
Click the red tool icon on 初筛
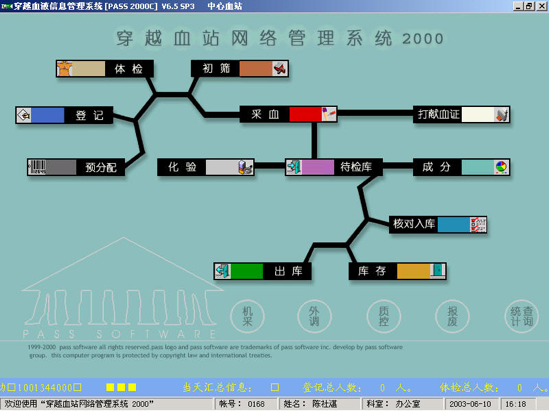coord(280,69)
